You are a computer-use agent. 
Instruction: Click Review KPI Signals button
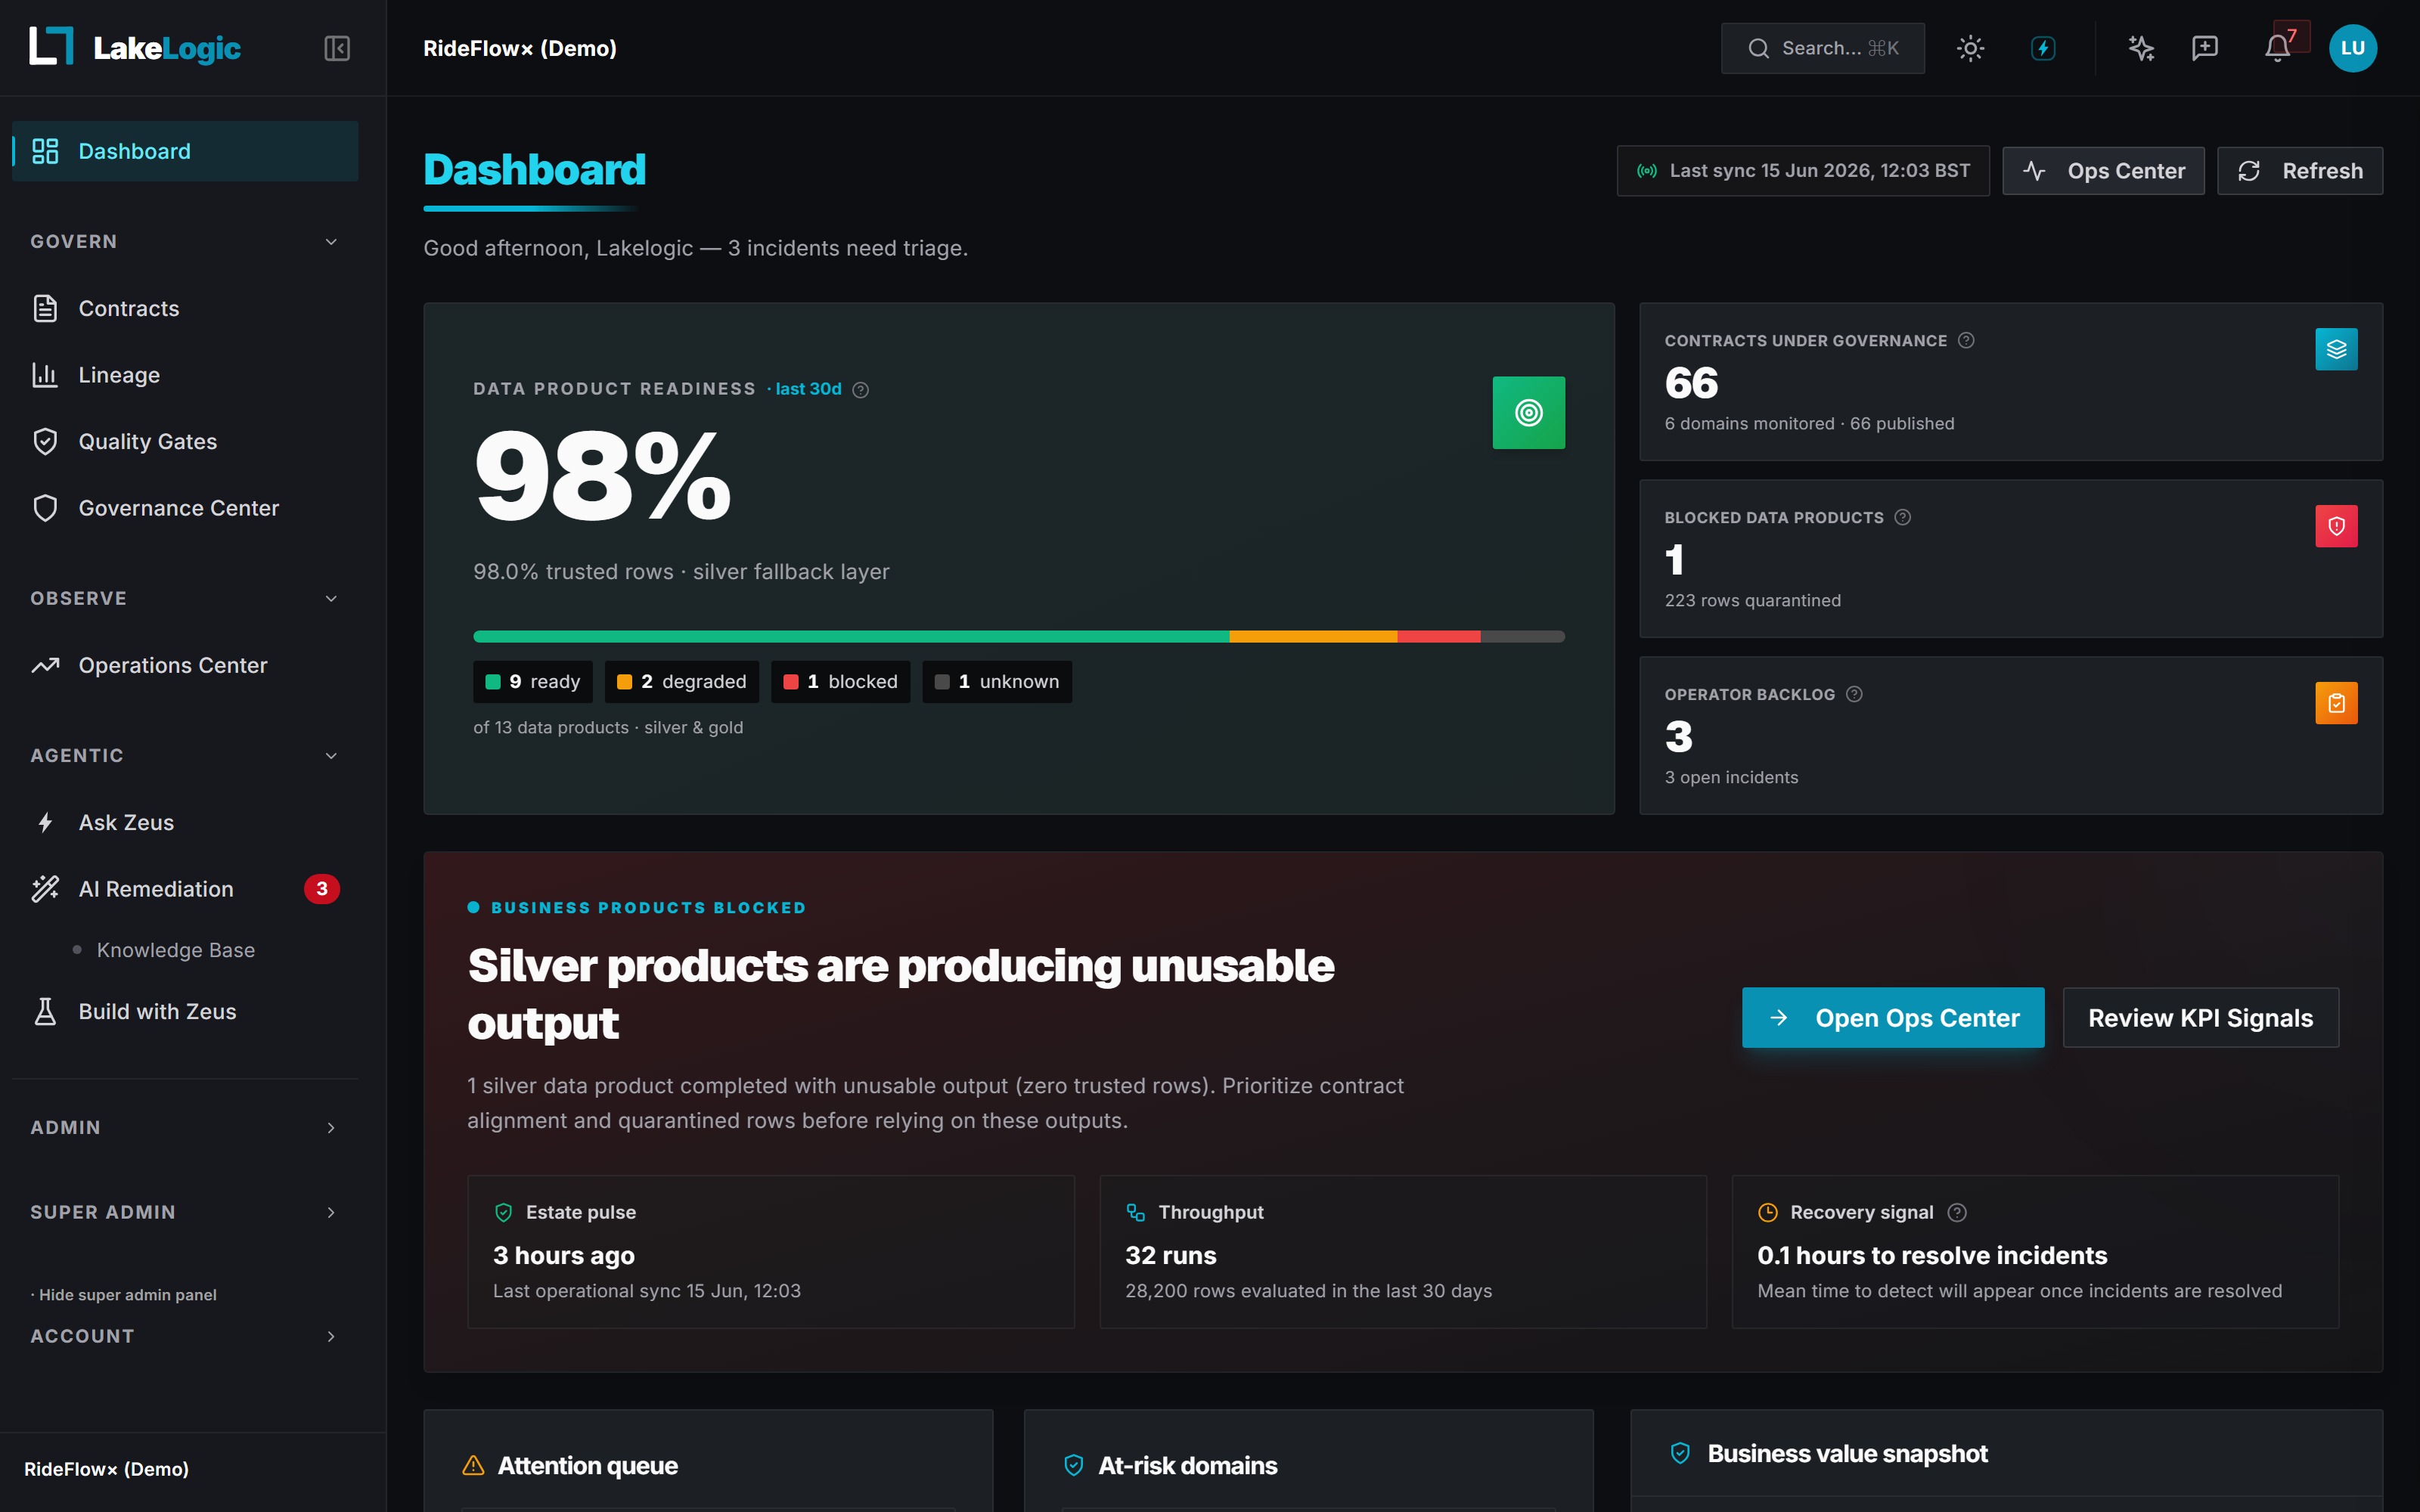click(2201, 1018)
